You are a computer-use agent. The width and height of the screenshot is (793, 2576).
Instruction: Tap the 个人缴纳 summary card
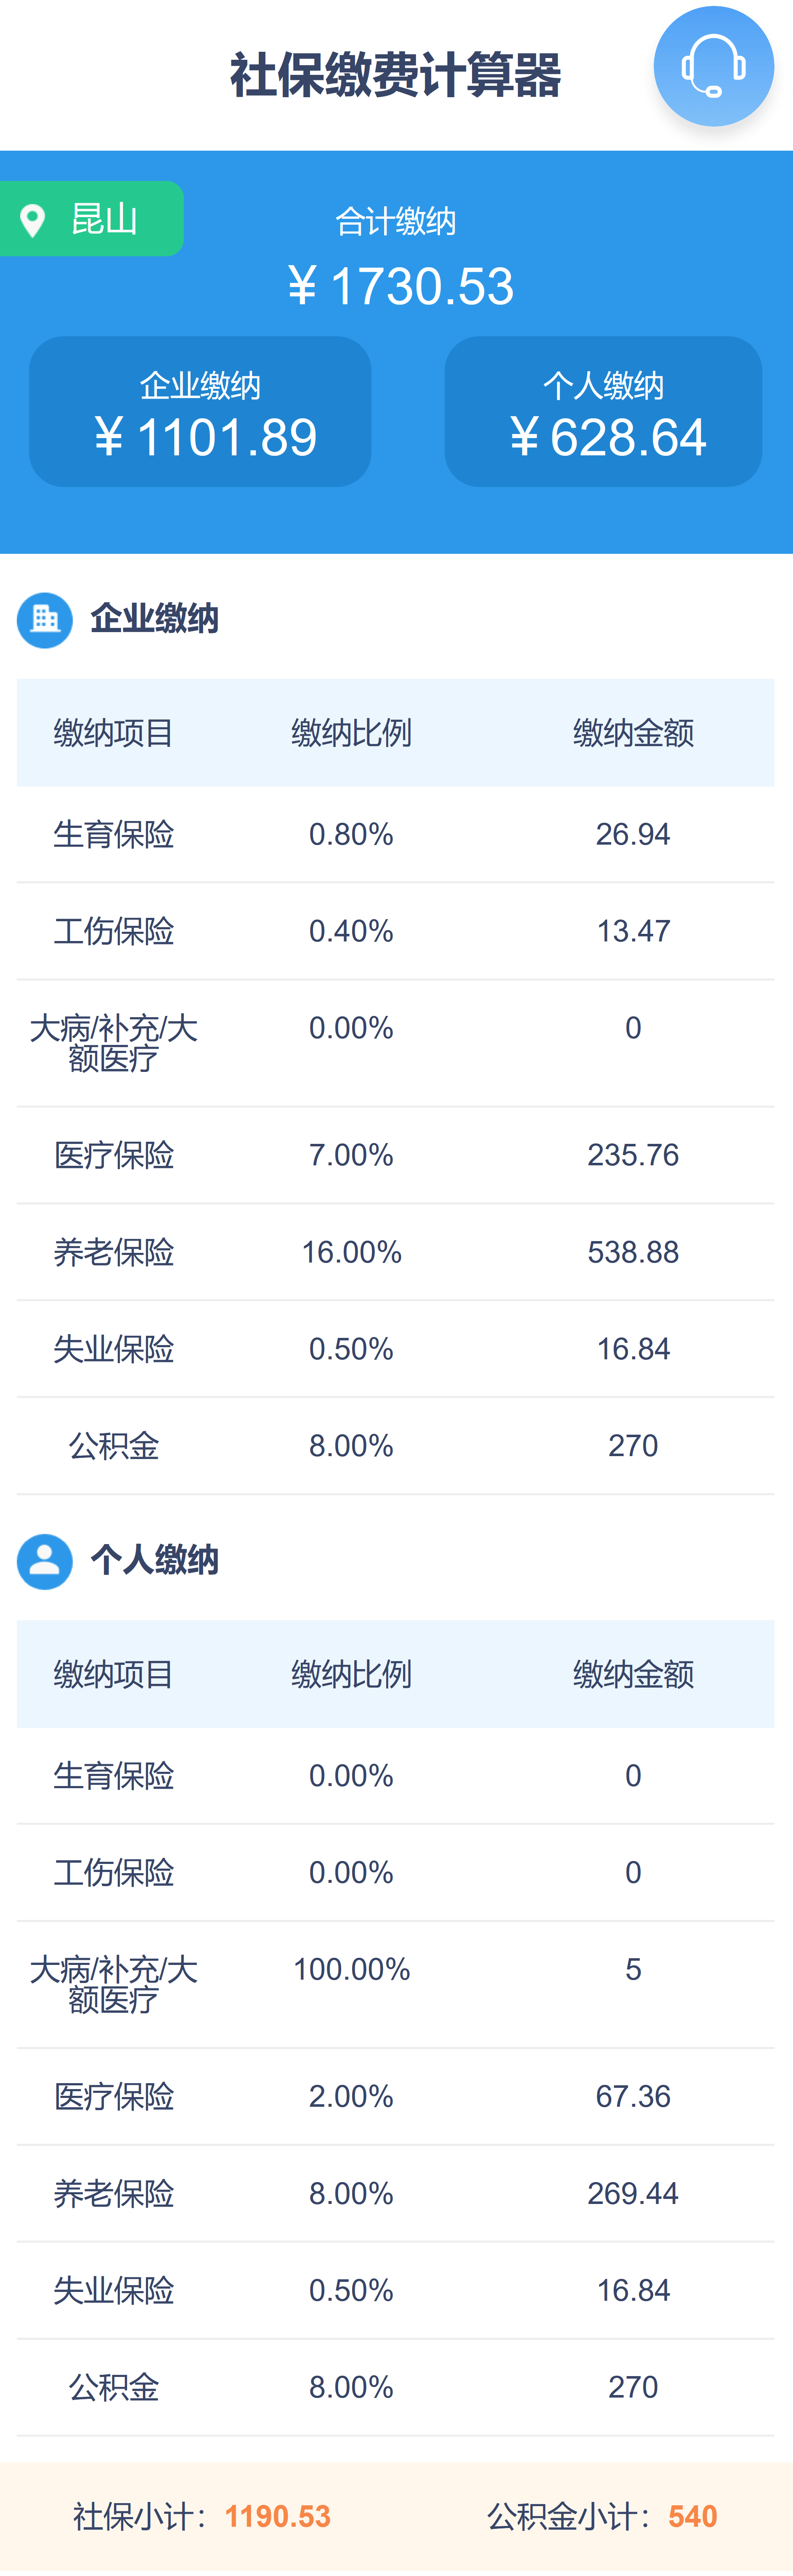[x=603, y=411]
